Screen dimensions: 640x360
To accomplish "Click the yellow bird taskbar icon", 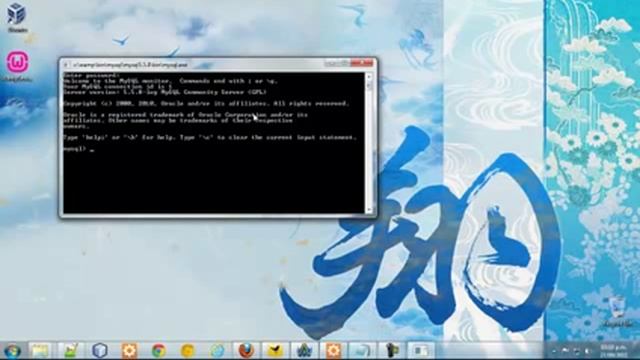I will click(x=275, y=351).
